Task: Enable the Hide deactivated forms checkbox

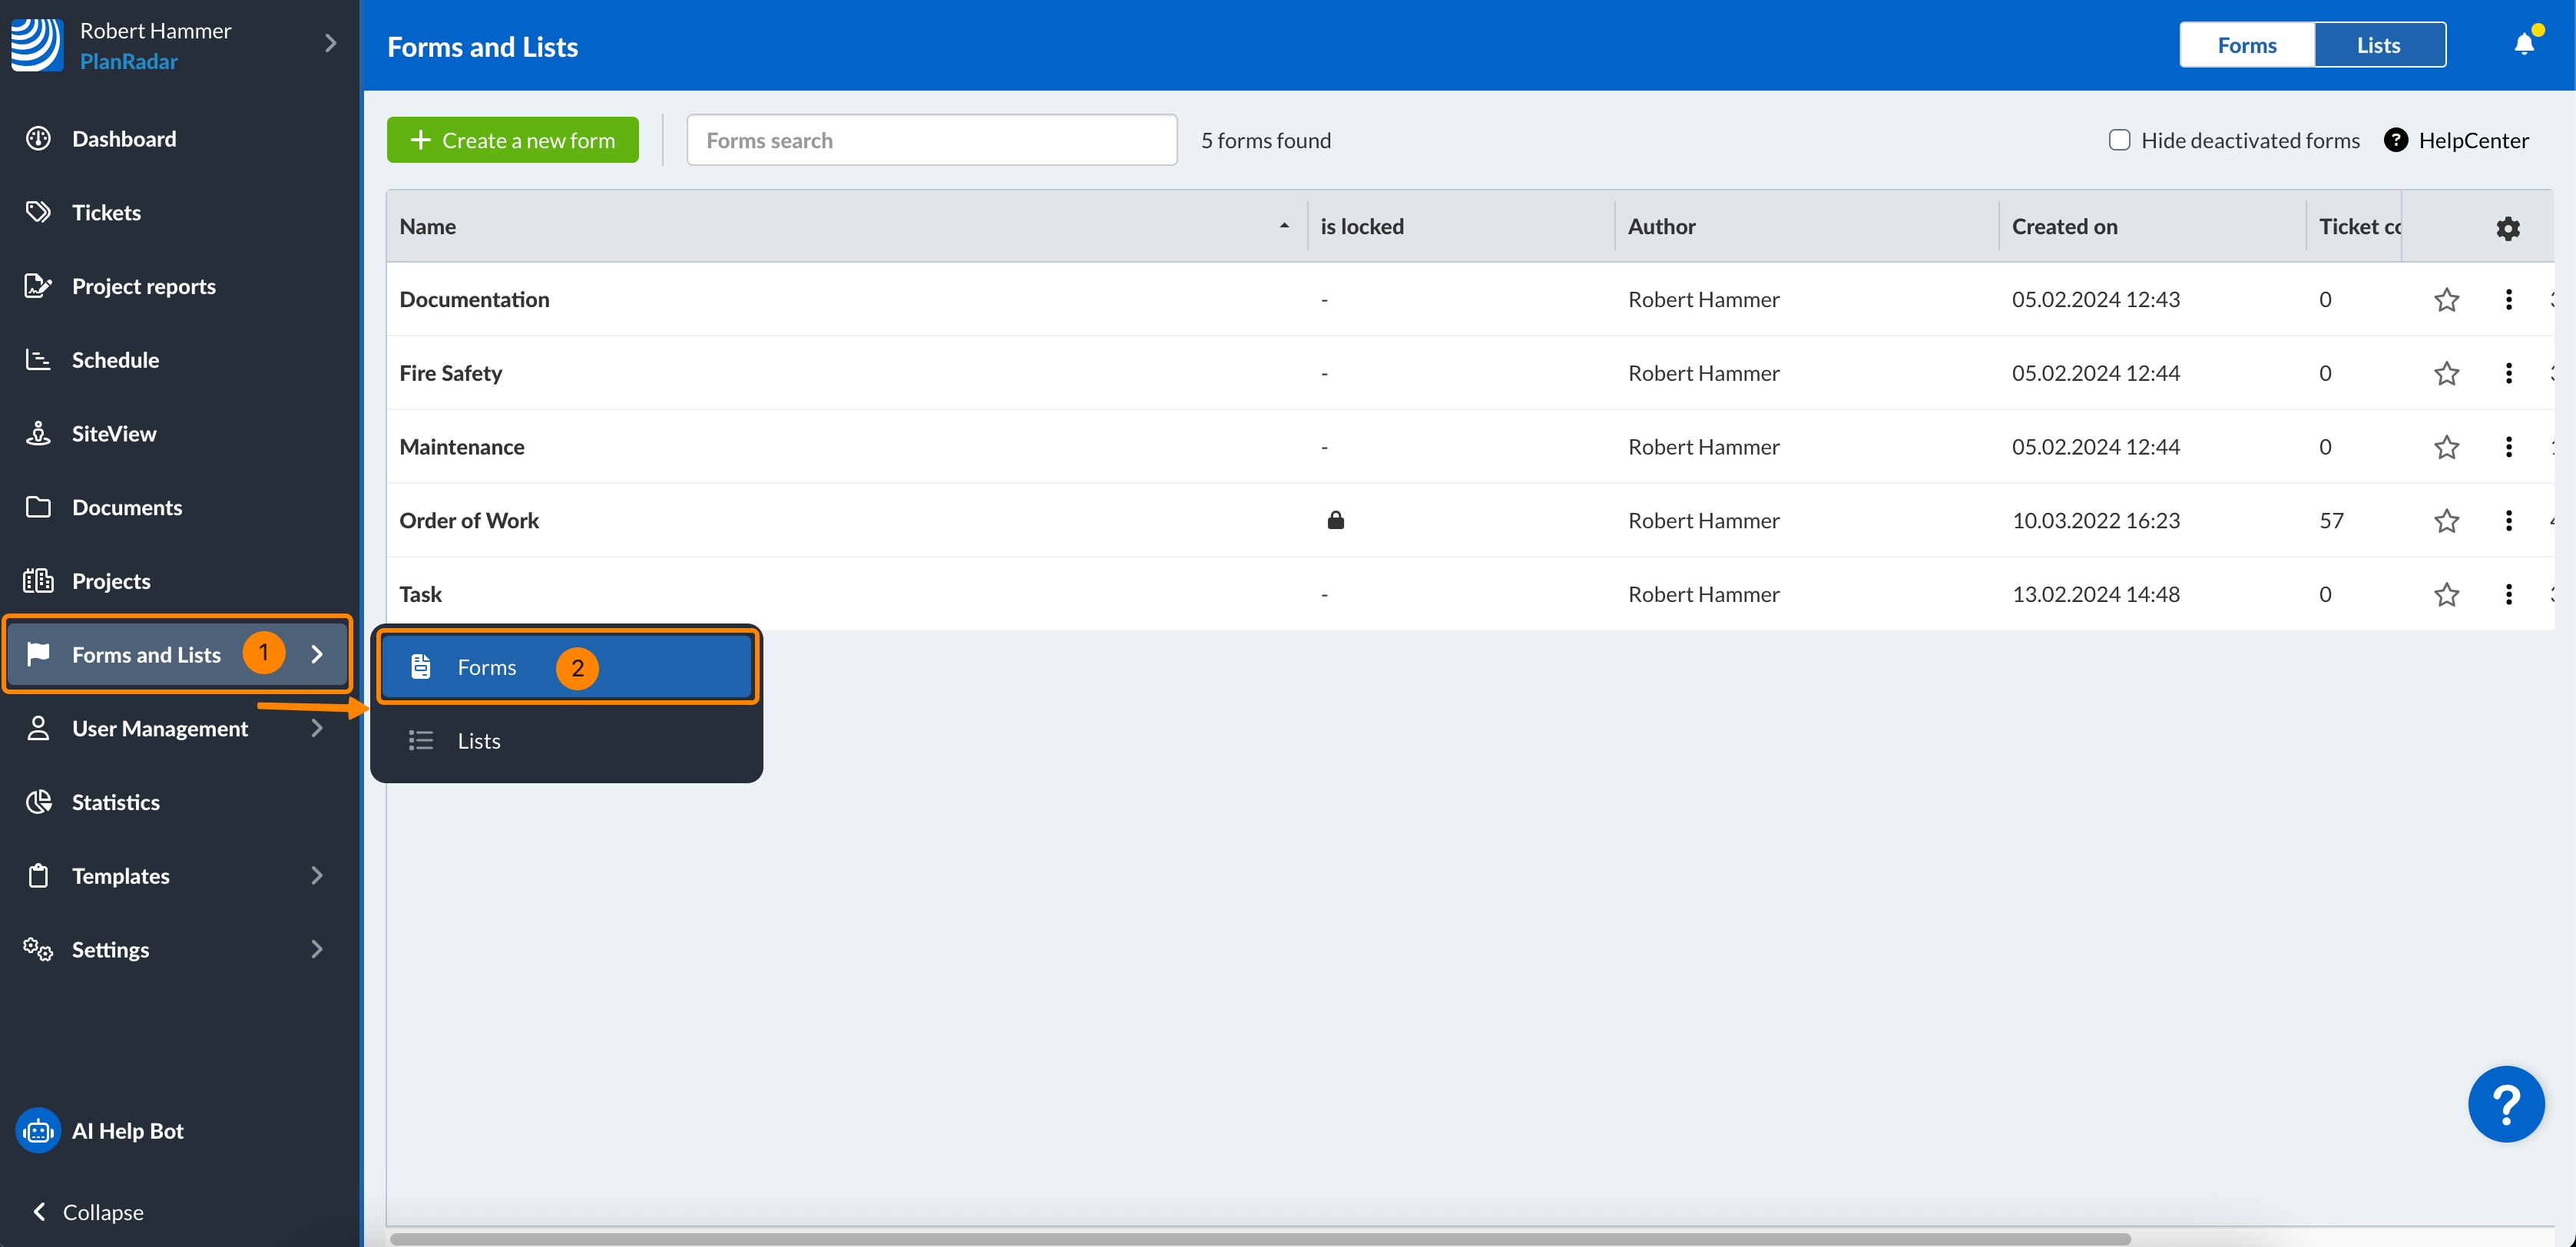Action: (x=2119, y=140)
